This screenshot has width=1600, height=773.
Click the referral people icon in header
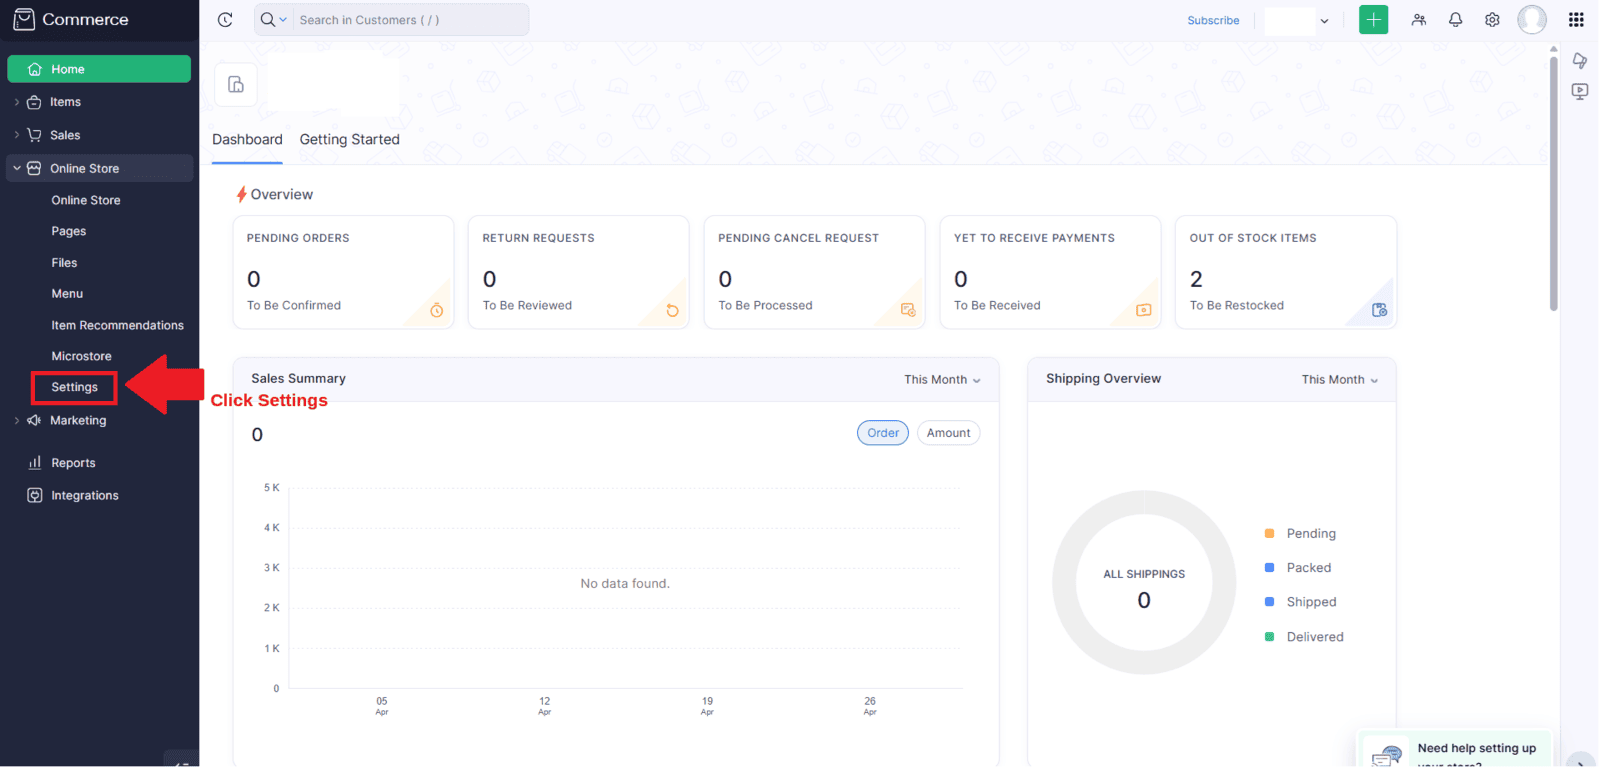1418,20
